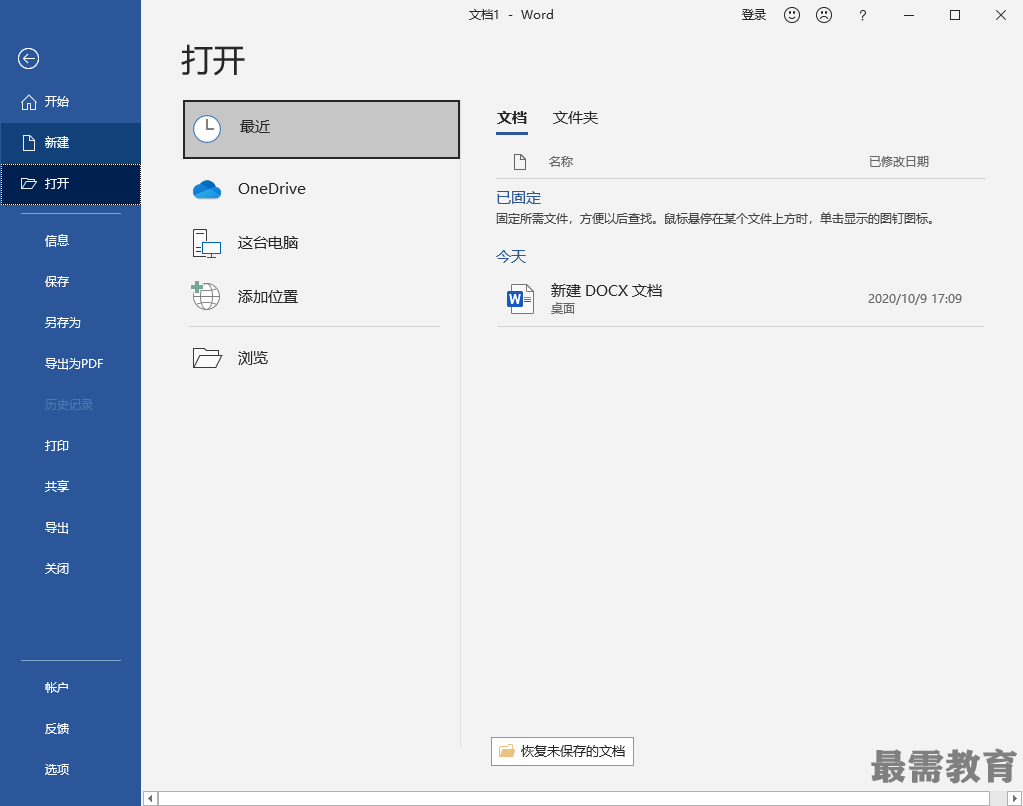Select the 打开 menu item
Screen dimensions: 1023x806
click(x=70, y=184)
